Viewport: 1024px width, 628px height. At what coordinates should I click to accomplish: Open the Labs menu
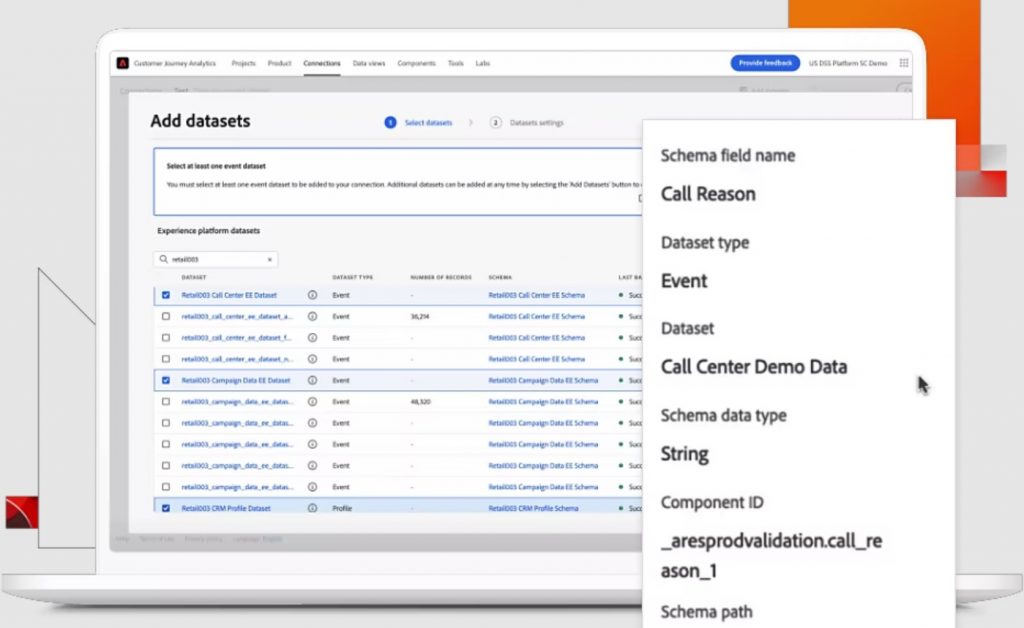click(x=483, y=63)
